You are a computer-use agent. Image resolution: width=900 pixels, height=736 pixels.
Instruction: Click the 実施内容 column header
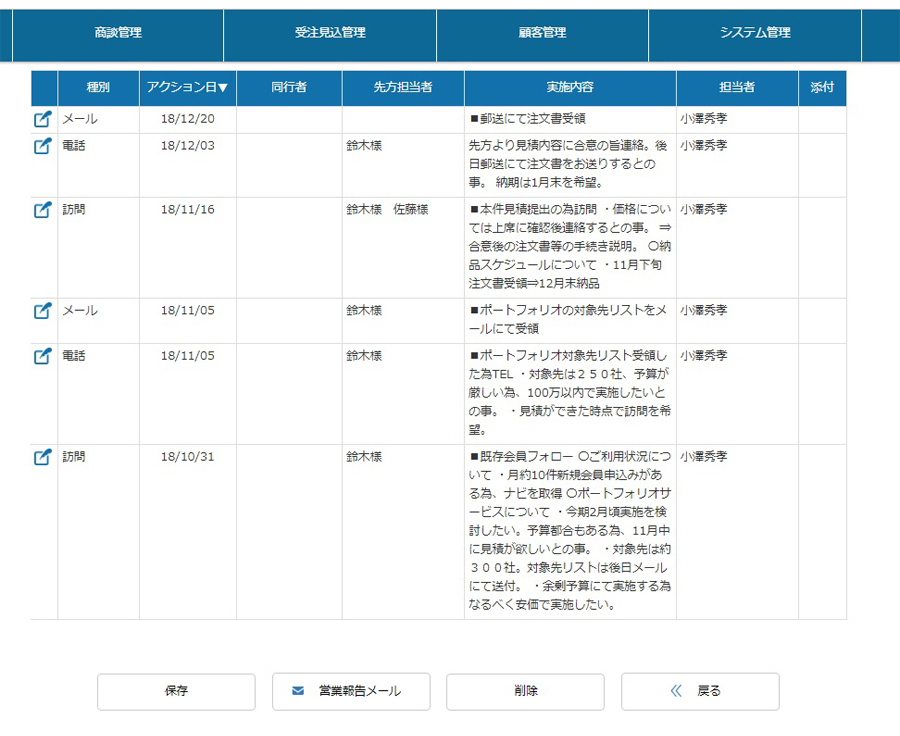tap(570, 88)
